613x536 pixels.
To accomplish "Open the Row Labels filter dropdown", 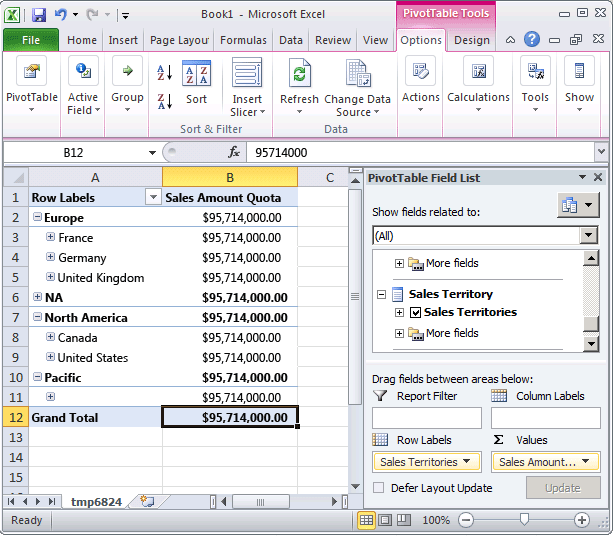I will (153, 198).
